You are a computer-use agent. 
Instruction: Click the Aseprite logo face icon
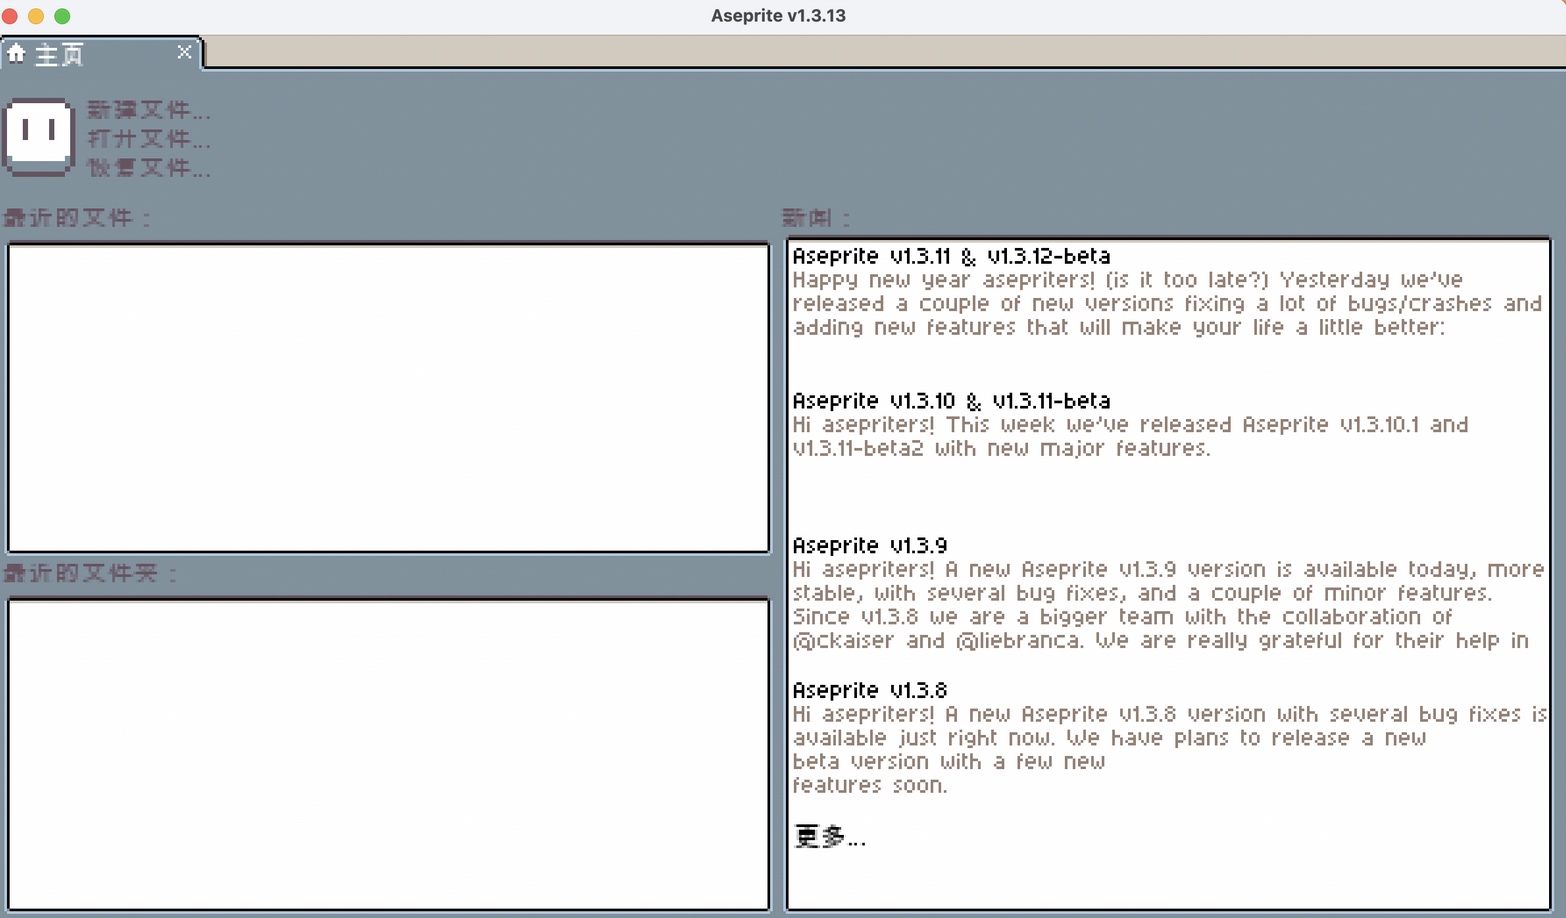pyautogui.click(x=38, y=137)
